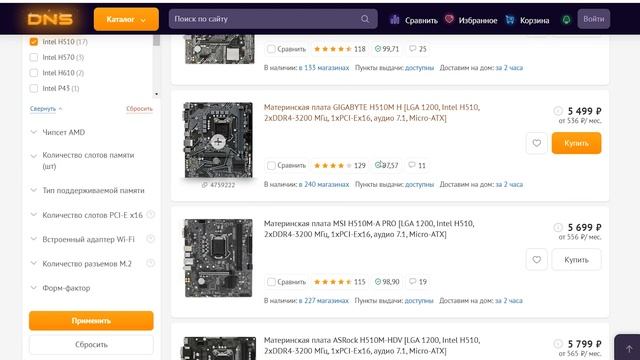
Task: Check the Intel P43 filter
Action: coord(34,88)
